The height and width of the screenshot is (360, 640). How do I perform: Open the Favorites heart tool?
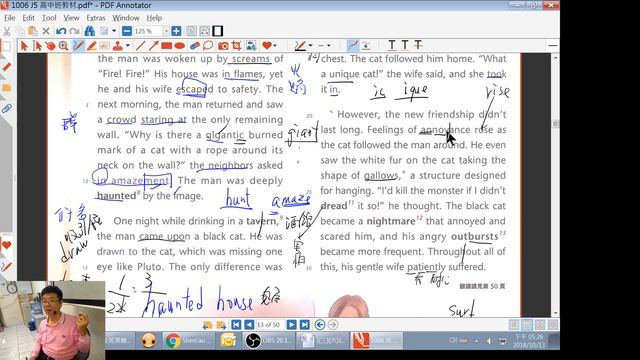click(x=267, y=46)
